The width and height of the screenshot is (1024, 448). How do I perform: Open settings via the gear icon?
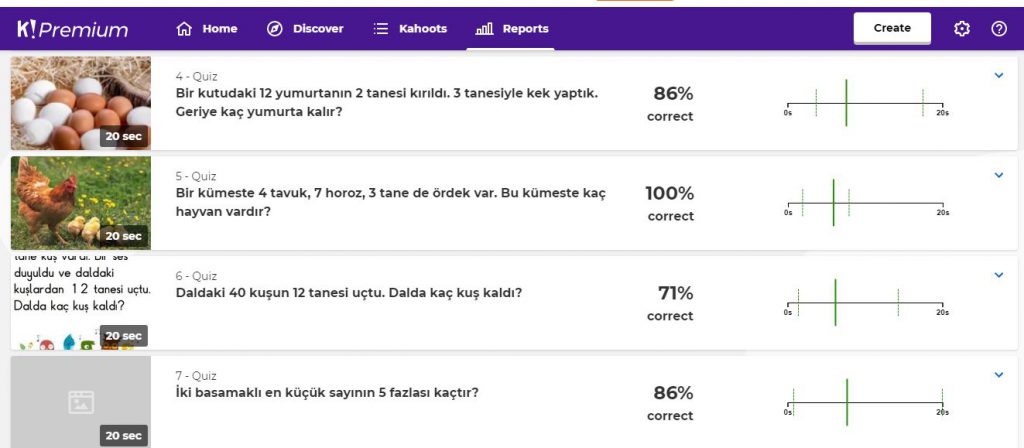coord(961,29)
